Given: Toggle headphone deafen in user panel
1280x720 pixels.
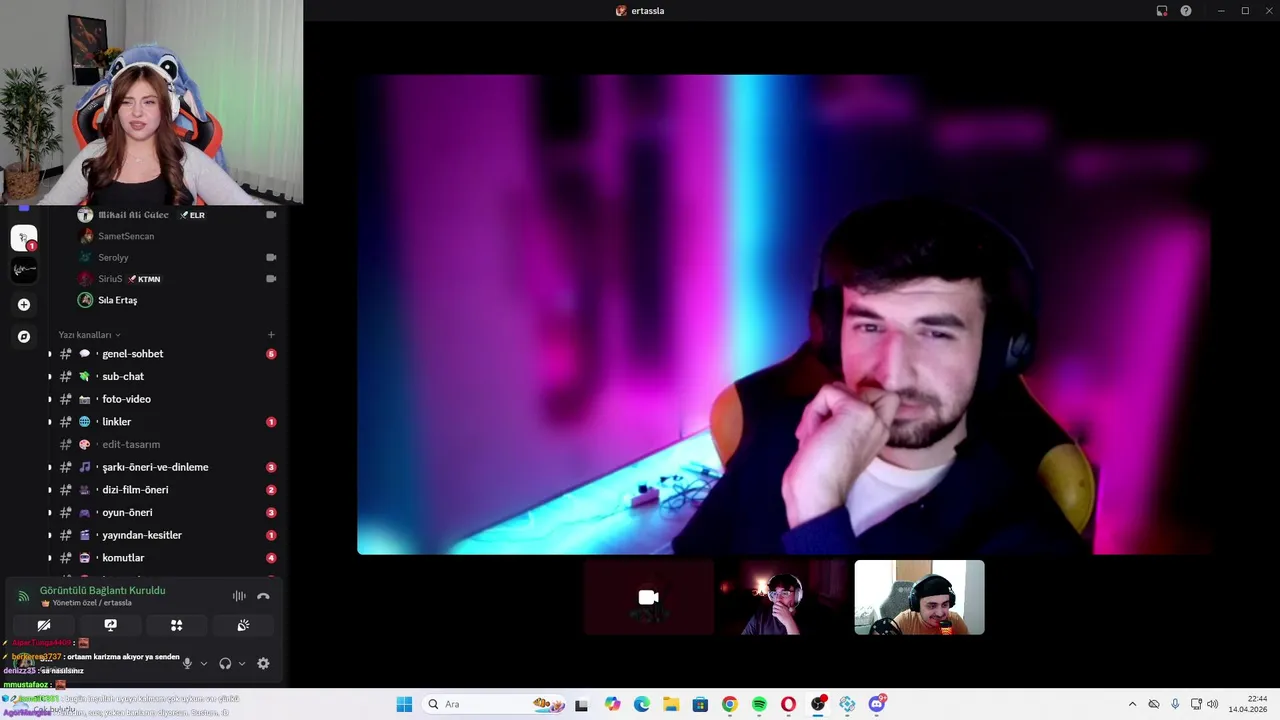Looking at the screenshot, I should coord(225,663).
